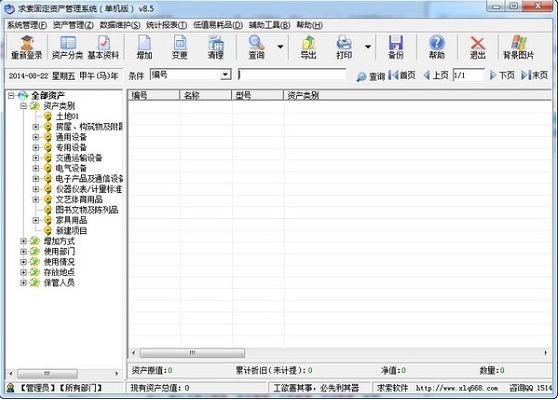Viewport: 558px width, 403px height.
Task: Expand the 家具用品 tree node
Action: click(36, 220)
